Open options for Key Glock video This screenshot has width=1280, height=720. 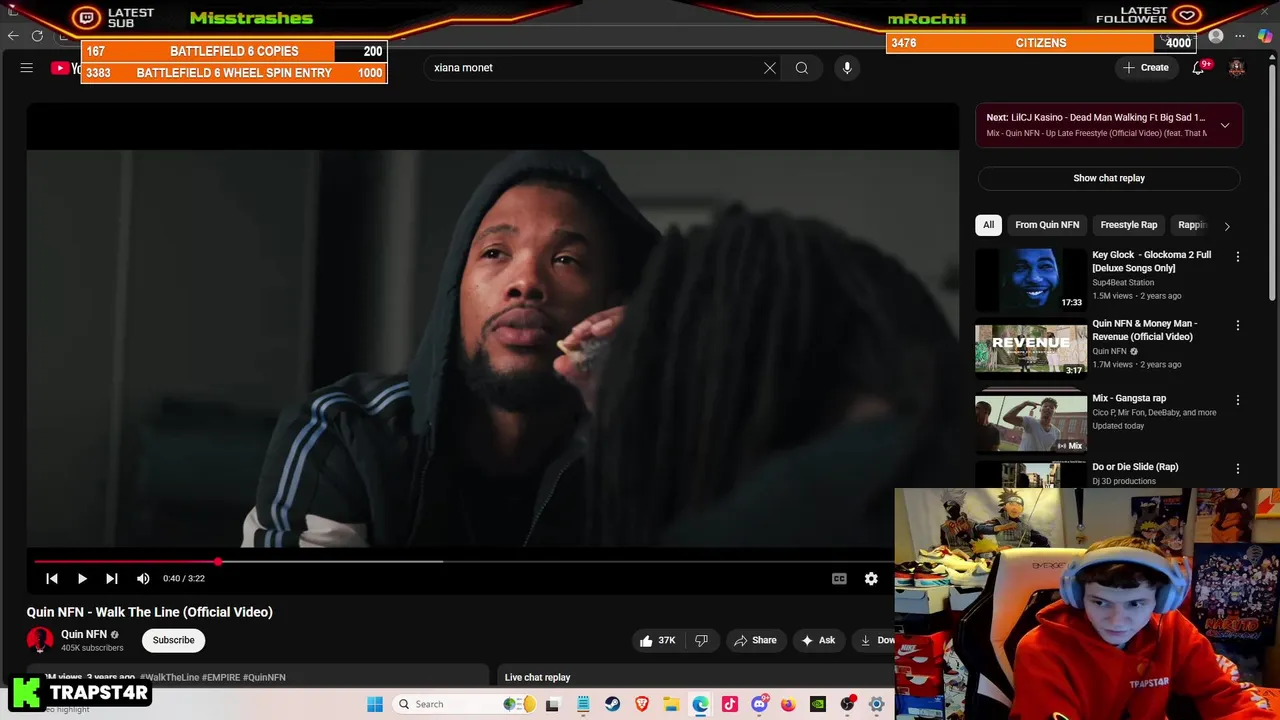1238,257
